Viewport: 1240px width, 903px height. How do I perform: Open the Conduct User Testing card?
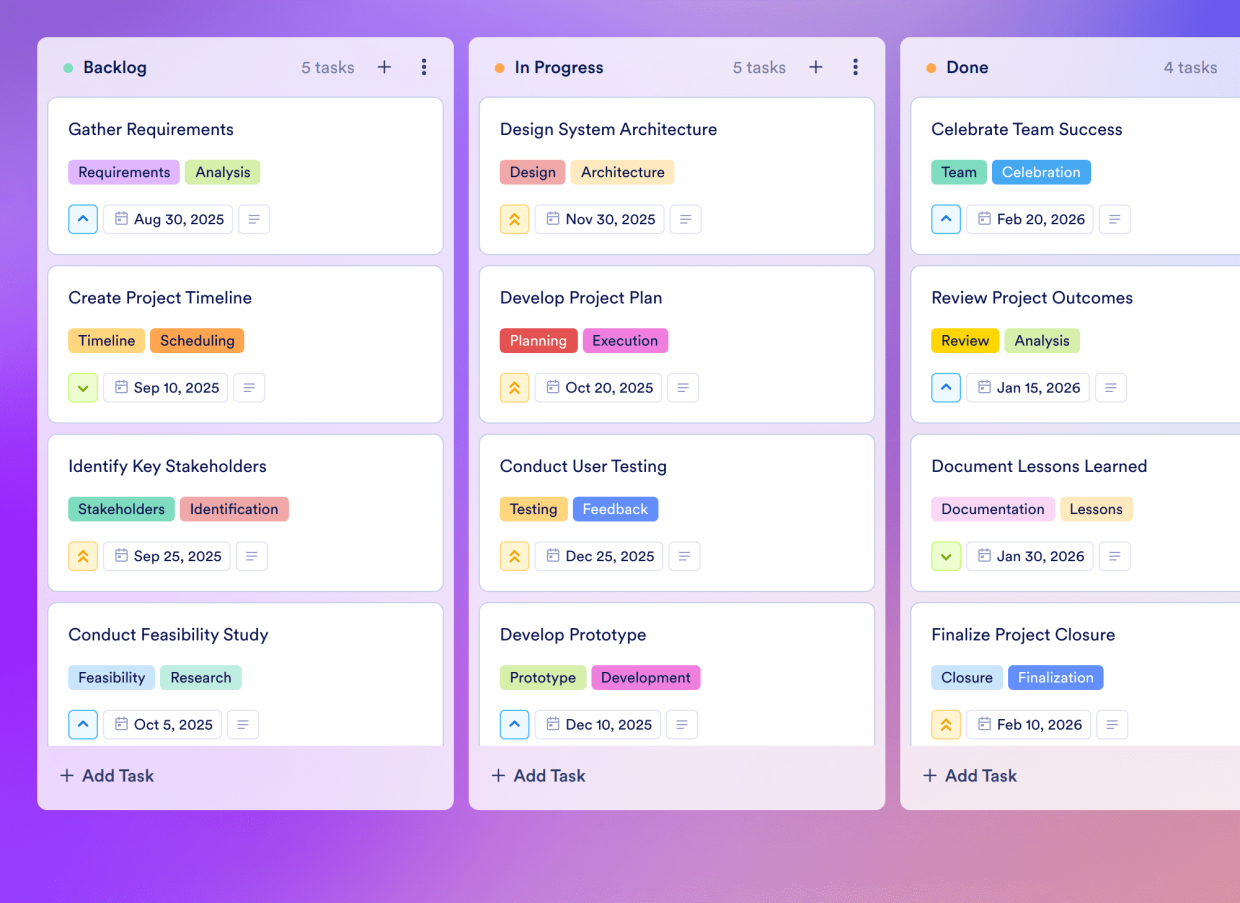click(x=583, y=466)
